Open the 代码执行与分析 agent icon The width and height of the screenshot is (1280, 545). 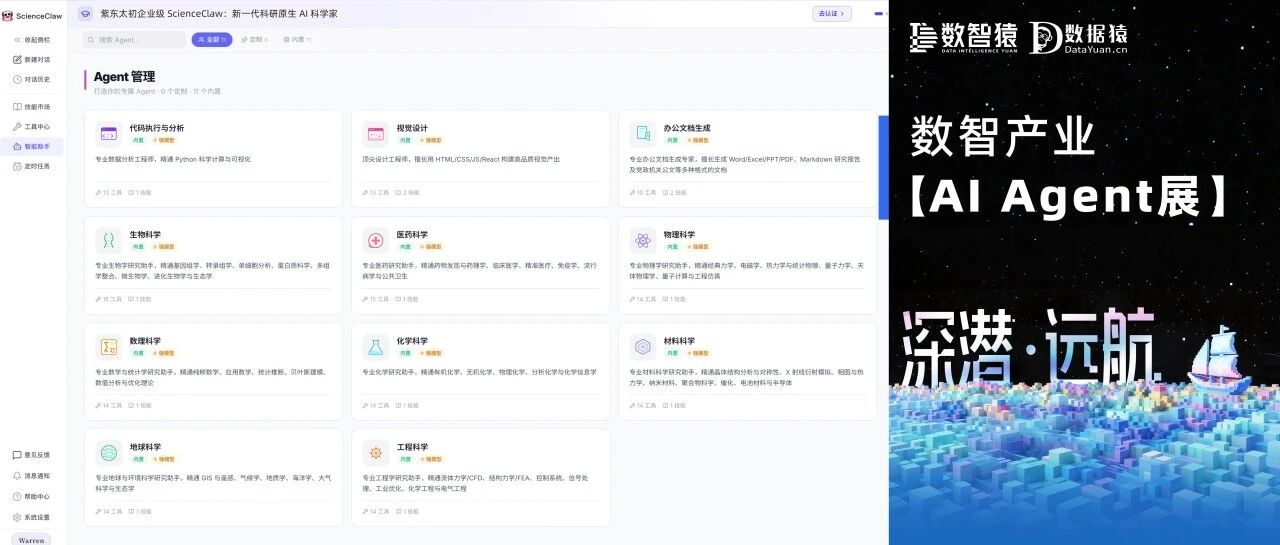pyautogui.click(x=109, y=133)
